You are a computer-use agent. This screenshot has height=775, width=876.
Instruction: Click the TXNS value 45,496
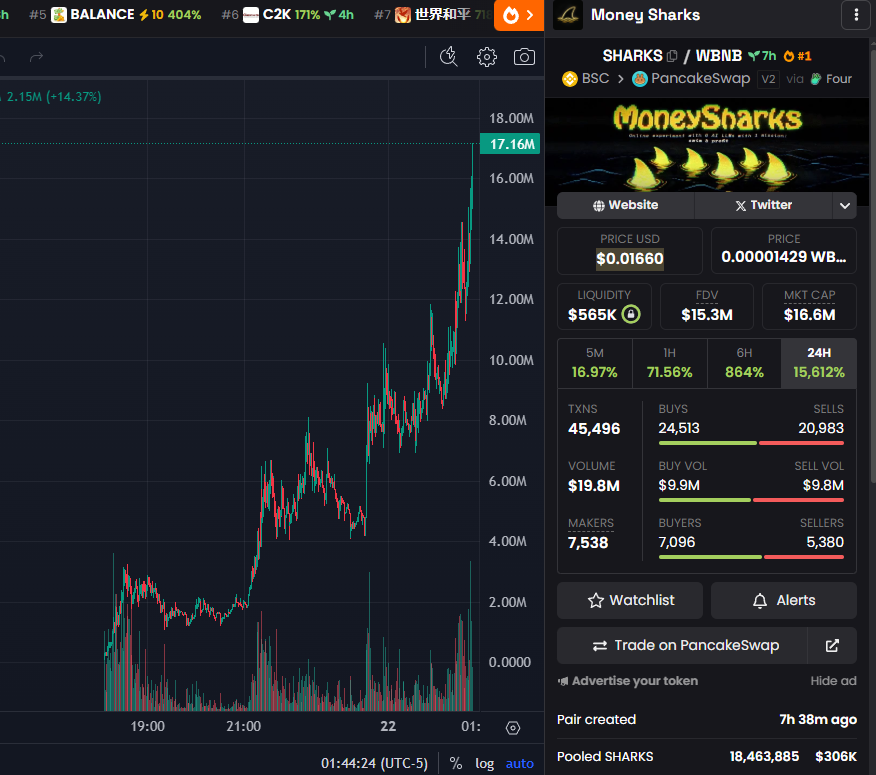click(x=594, y=429)
